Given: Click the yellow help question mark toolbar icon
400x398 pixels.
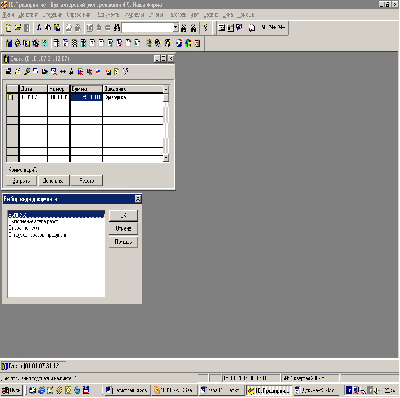Looking at the screenshot, I should click(206, 28).
